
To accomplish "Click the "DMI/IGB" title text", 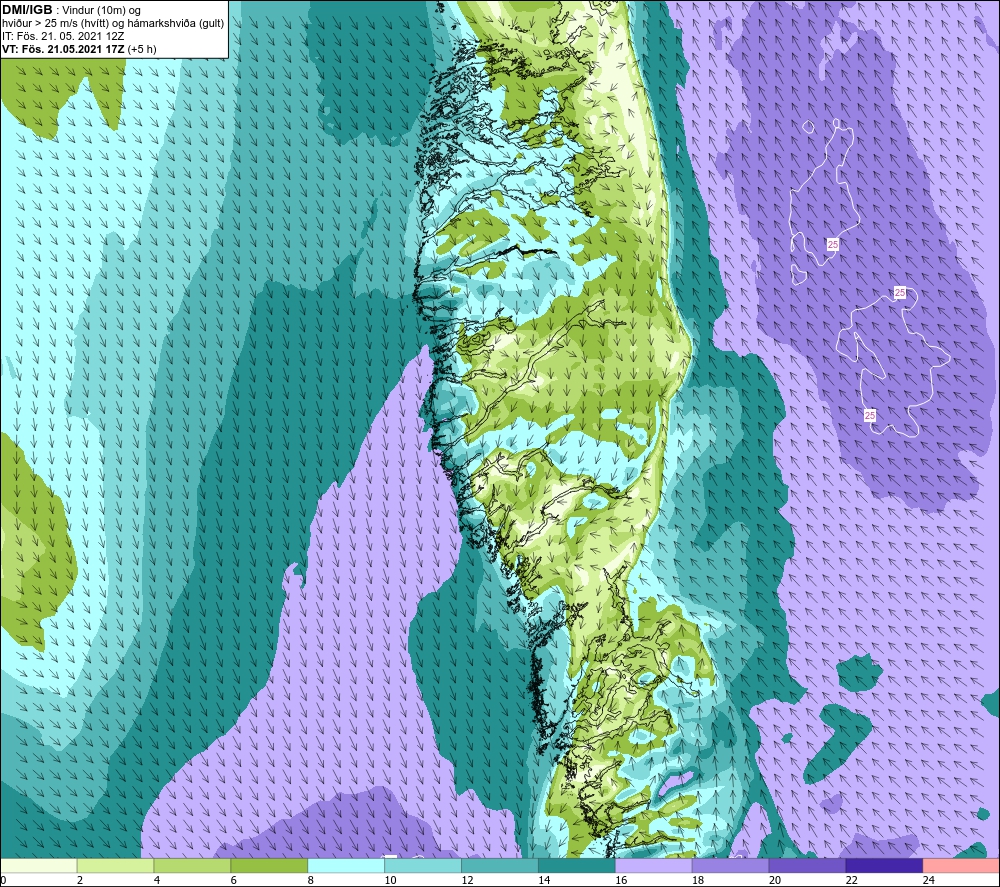I will 27,10.
